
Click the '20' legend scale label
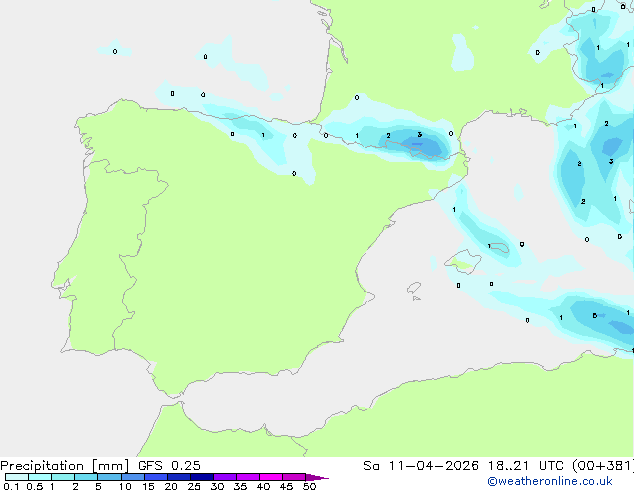tap(171, 486)
